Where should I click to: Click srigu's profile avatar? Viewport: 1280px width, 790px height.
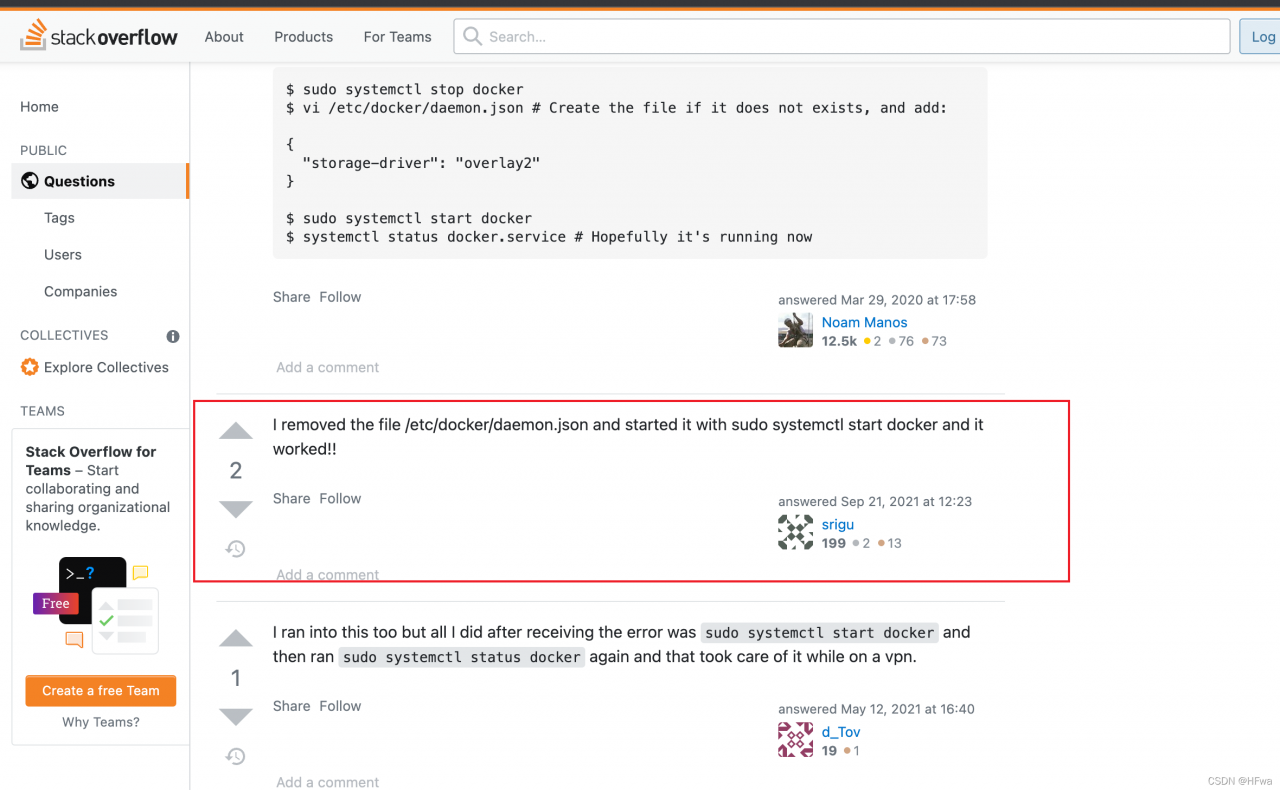795,532
